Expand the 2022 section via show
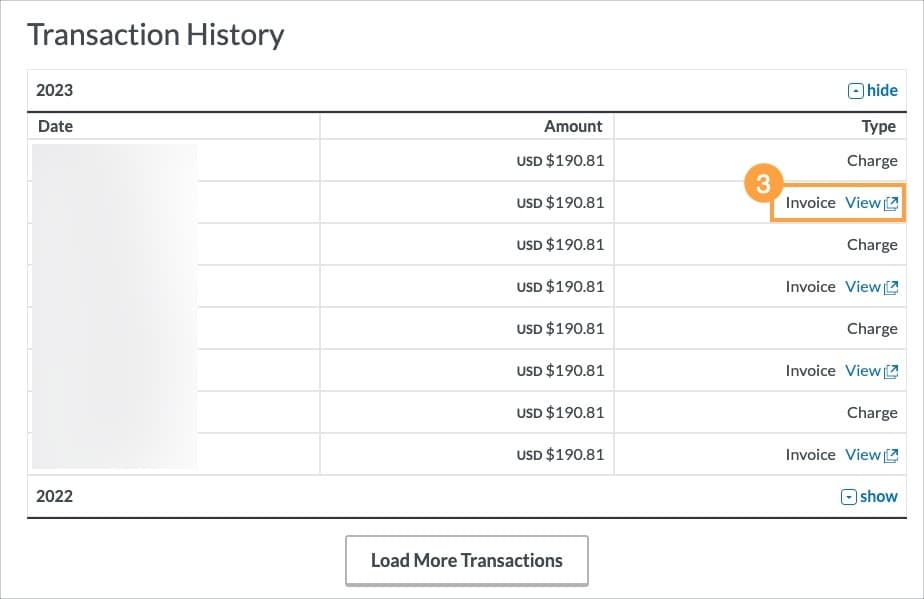Screen dimensions: 924x599 [x=876, y=496]
